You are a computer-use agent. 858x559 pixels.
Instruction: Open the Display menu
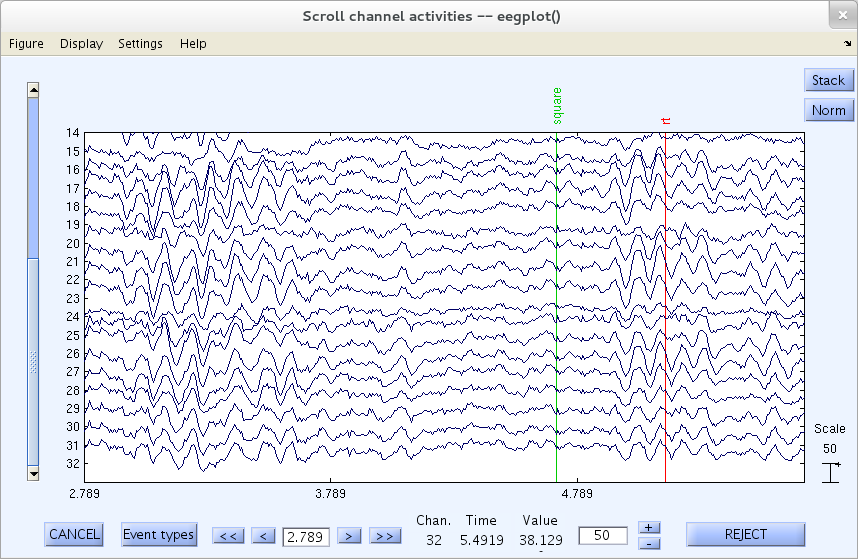coord(81,44)
